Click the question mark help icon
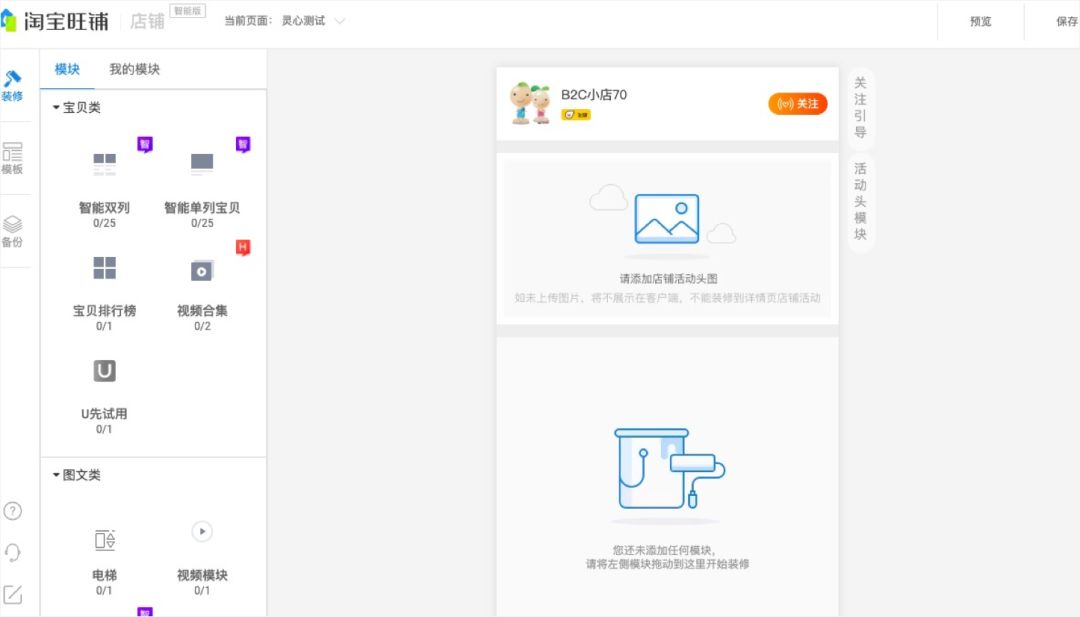The image size is (1080, 617). coord(14,511)
